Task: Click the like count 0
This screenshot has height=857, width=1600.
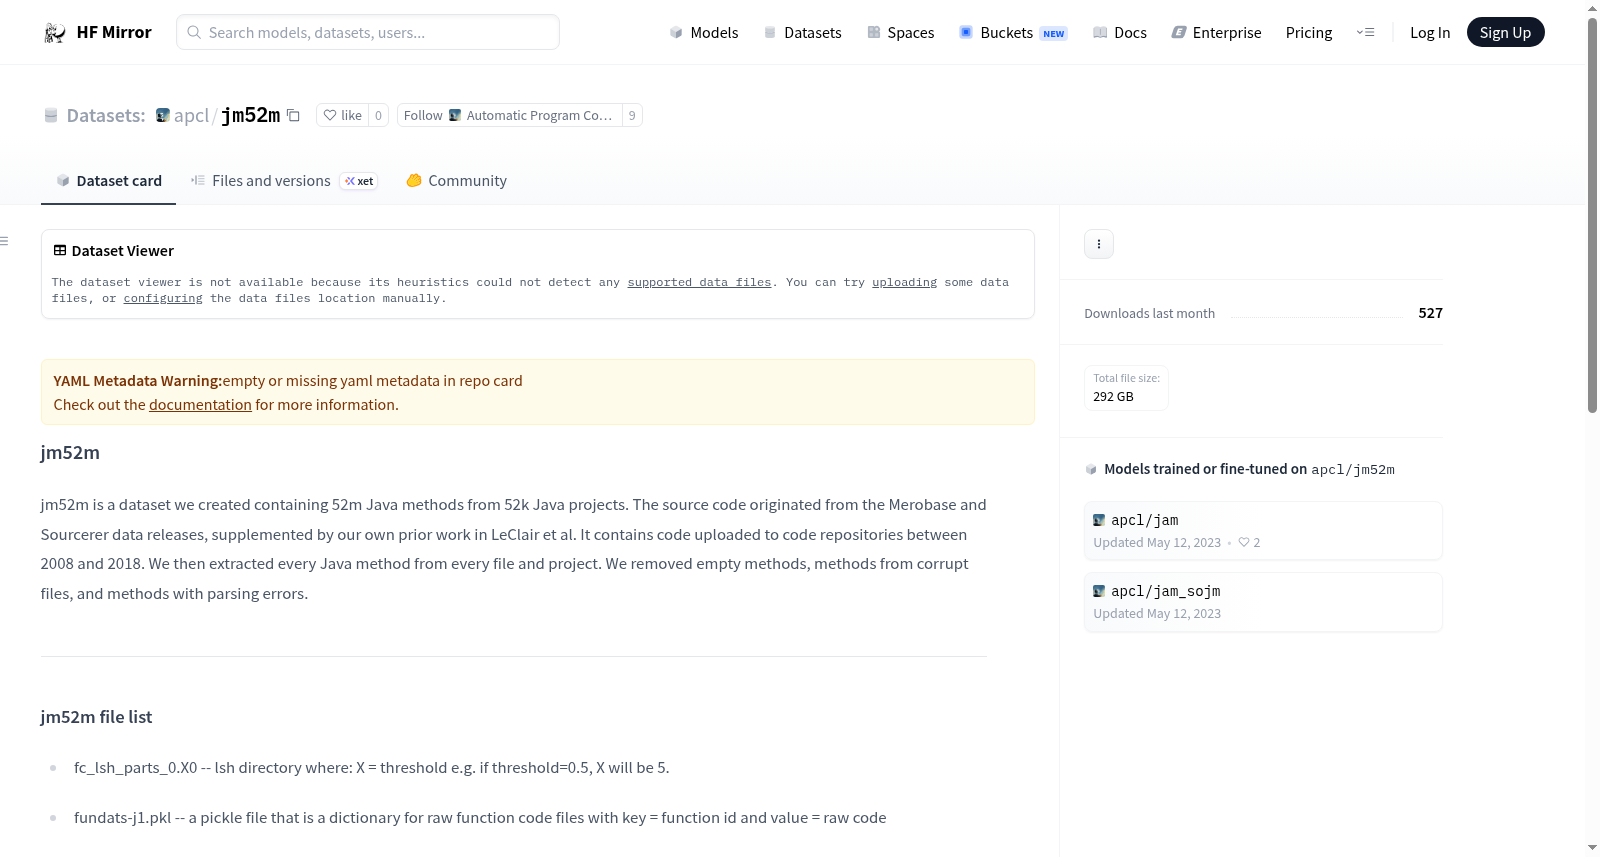Action: pos(378,116)
